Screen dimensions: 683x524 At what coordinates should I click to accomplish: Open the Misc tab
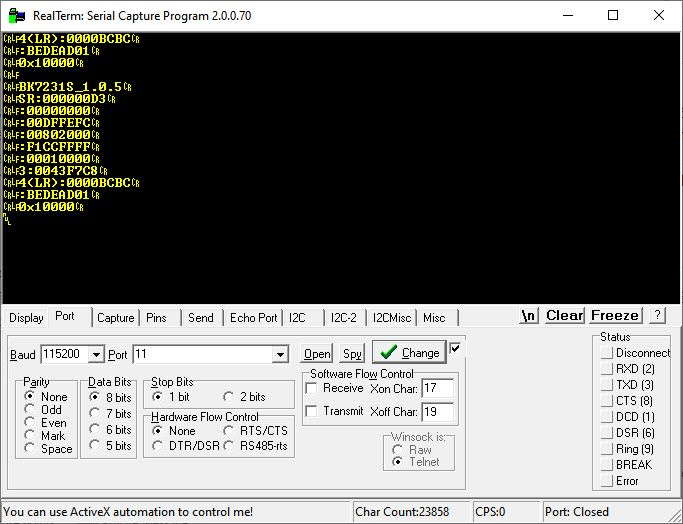tap(434, 318)
